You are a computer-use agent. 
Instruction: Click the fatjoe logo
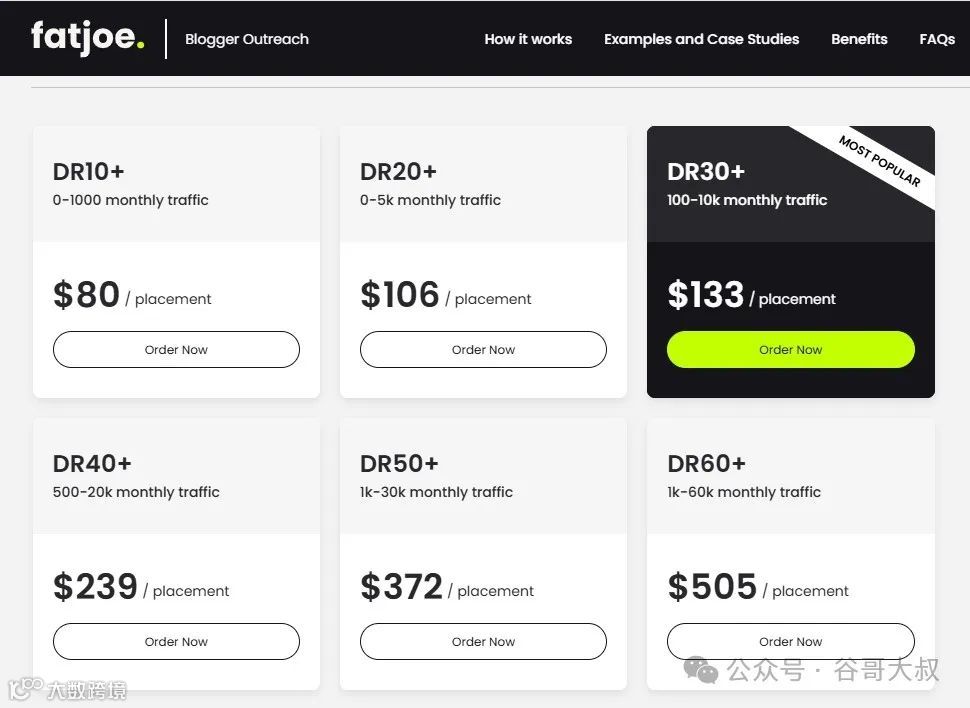click(x=88, y=37)
